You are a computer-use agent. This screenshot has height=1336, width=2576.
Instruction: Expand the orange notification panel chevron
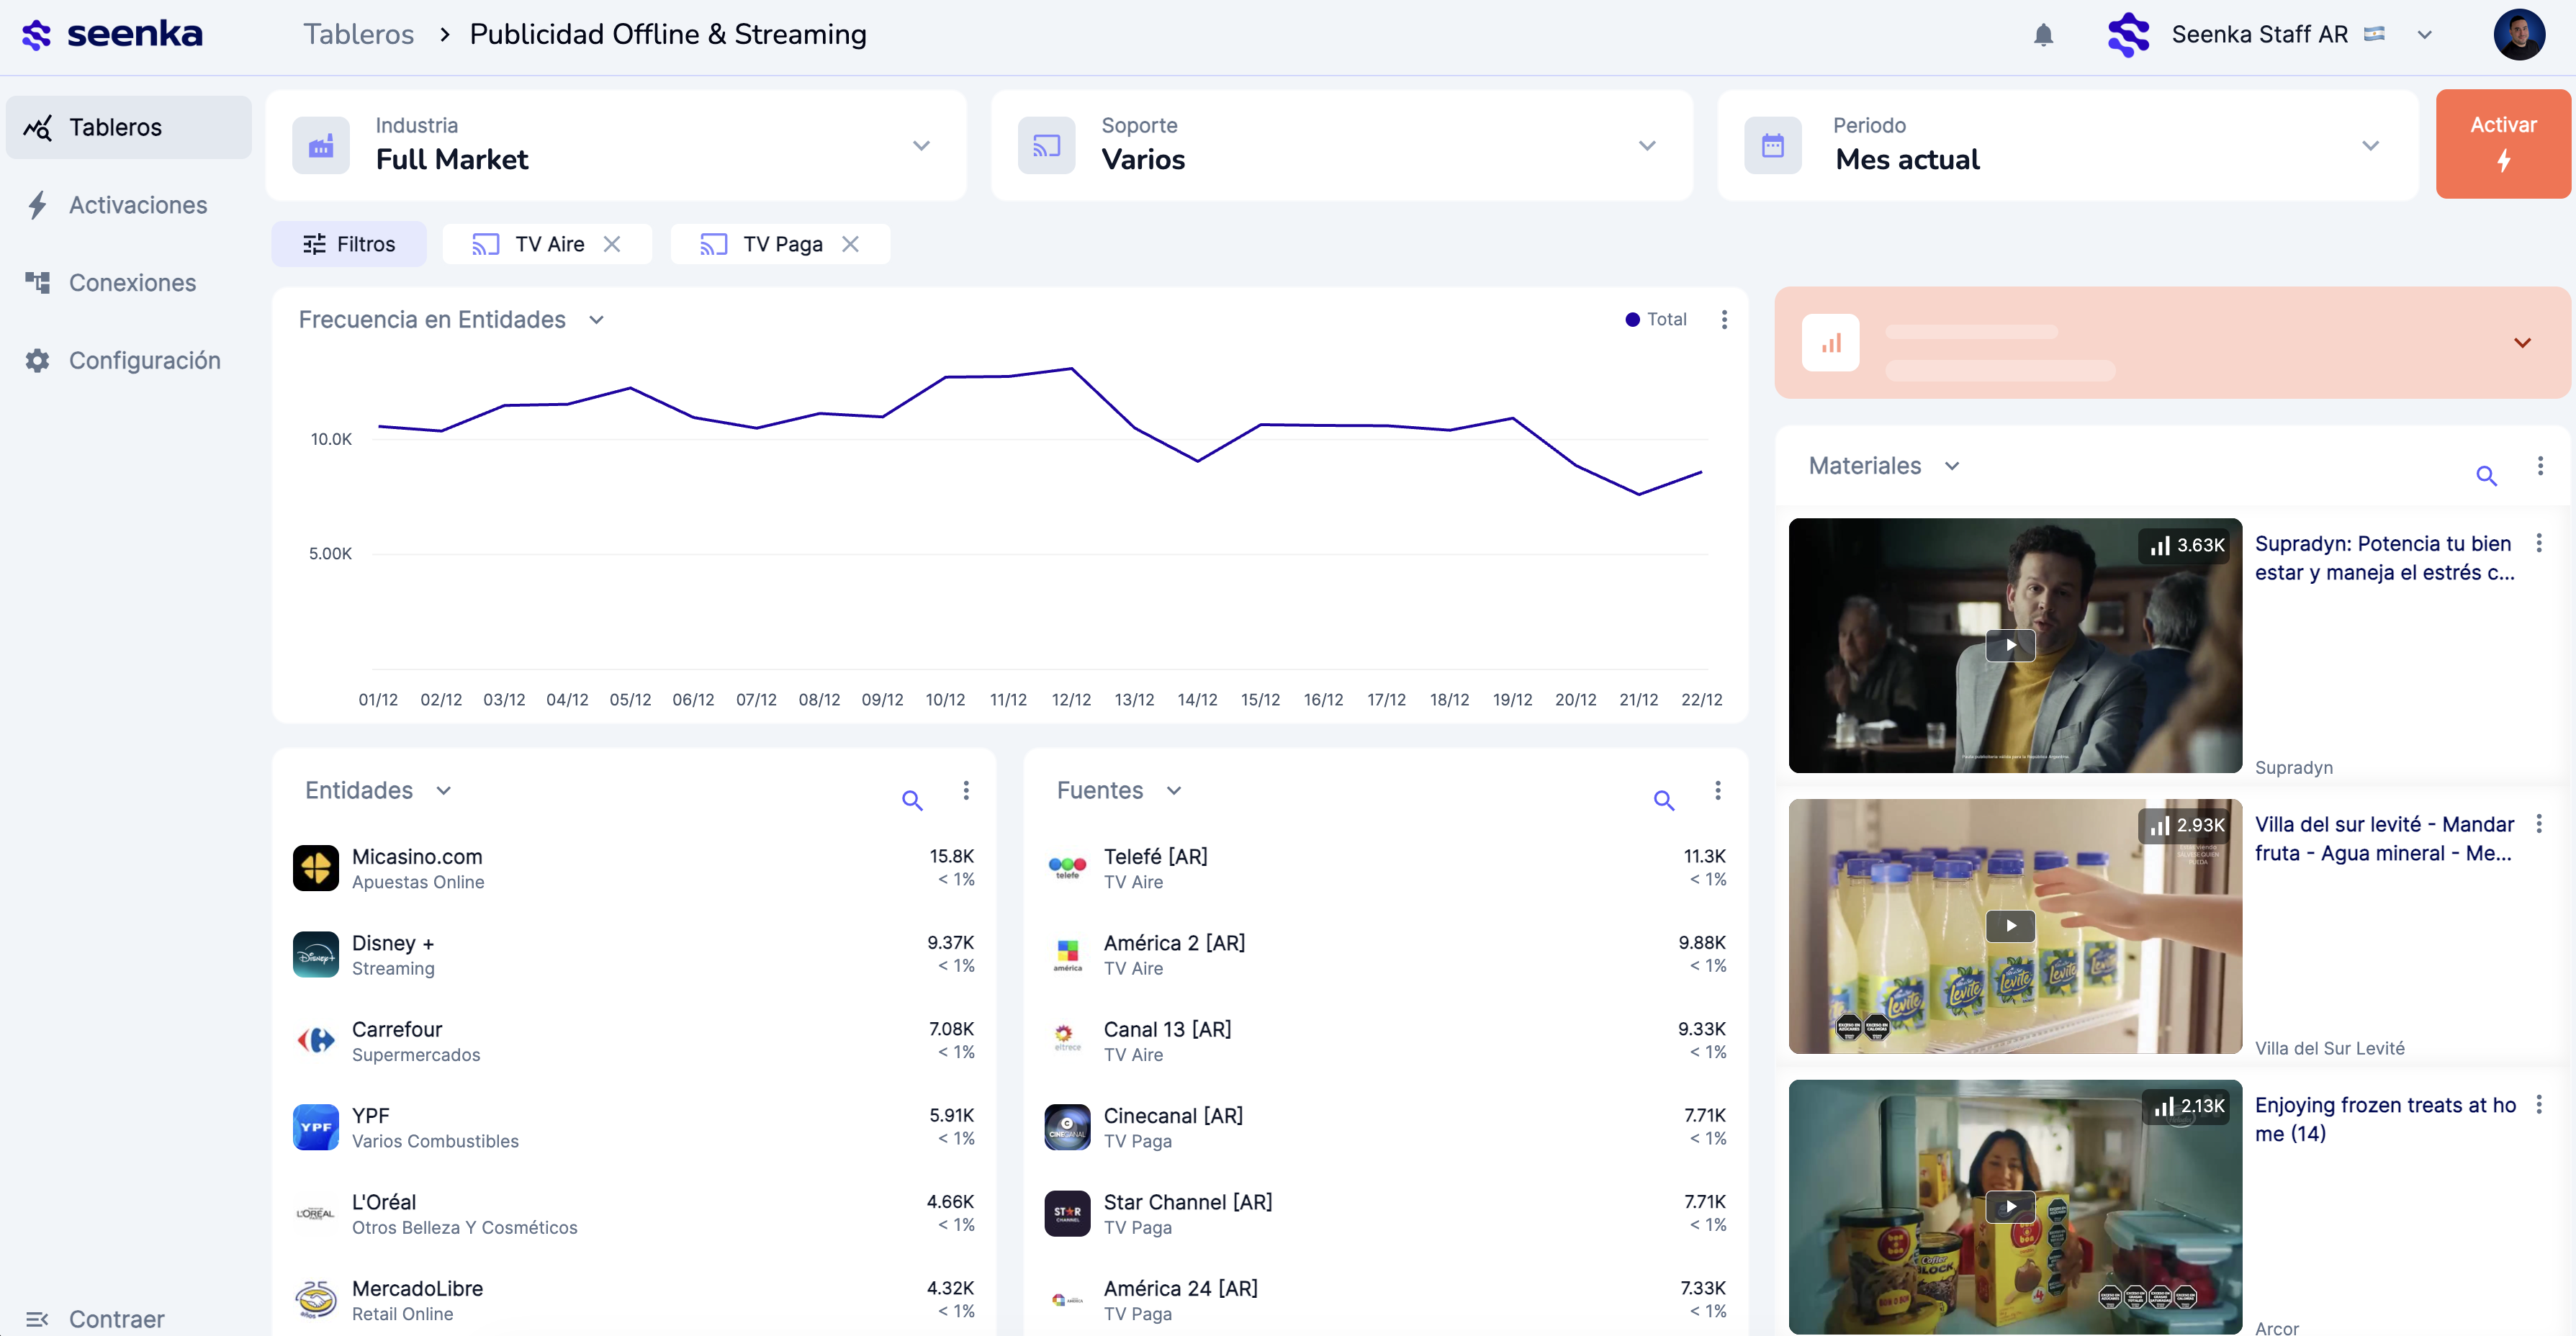pos(2524,342)
